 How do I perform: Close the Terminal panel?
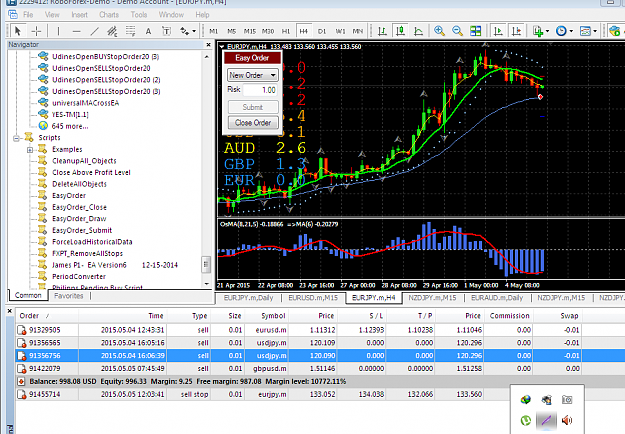click(10, 311)
